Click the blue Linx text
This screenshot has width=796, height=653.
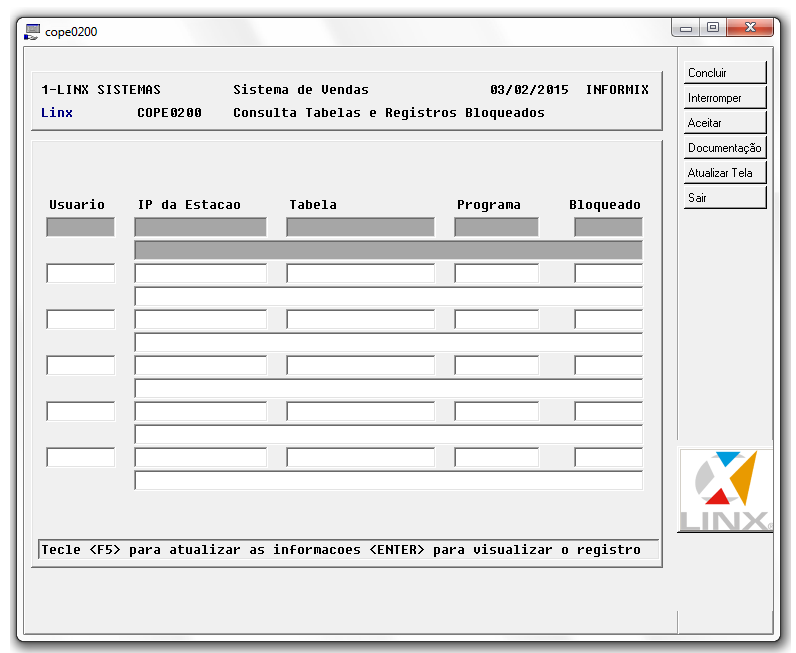point(57,113)
